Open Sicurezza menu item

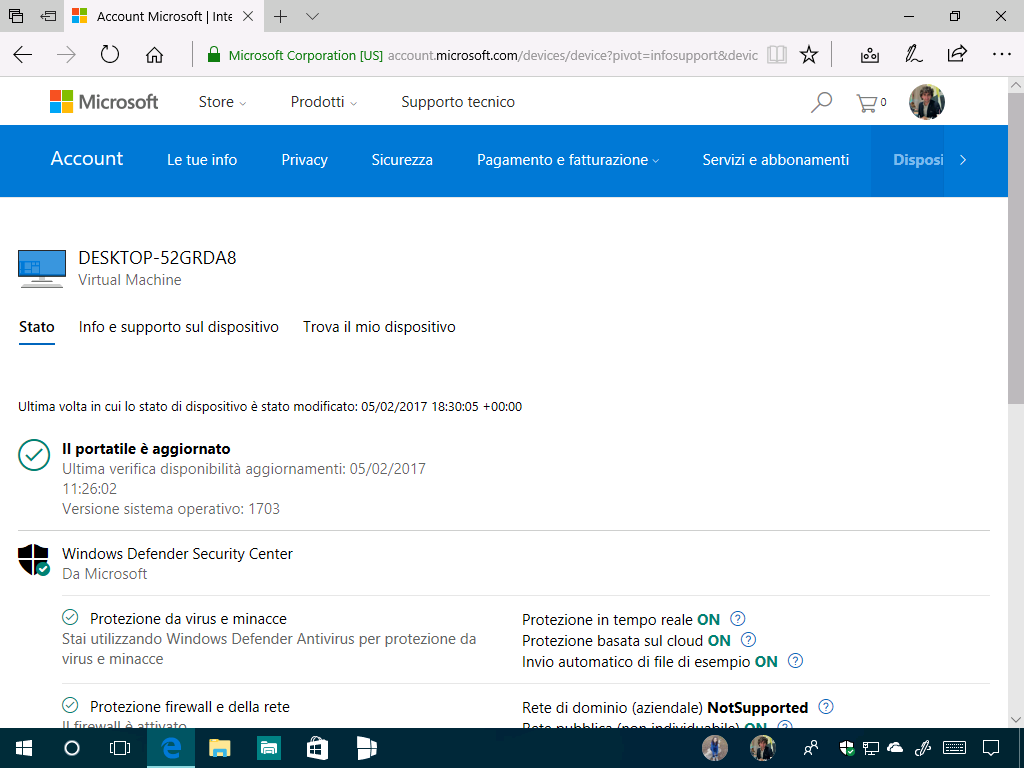[x=402, y=160]
